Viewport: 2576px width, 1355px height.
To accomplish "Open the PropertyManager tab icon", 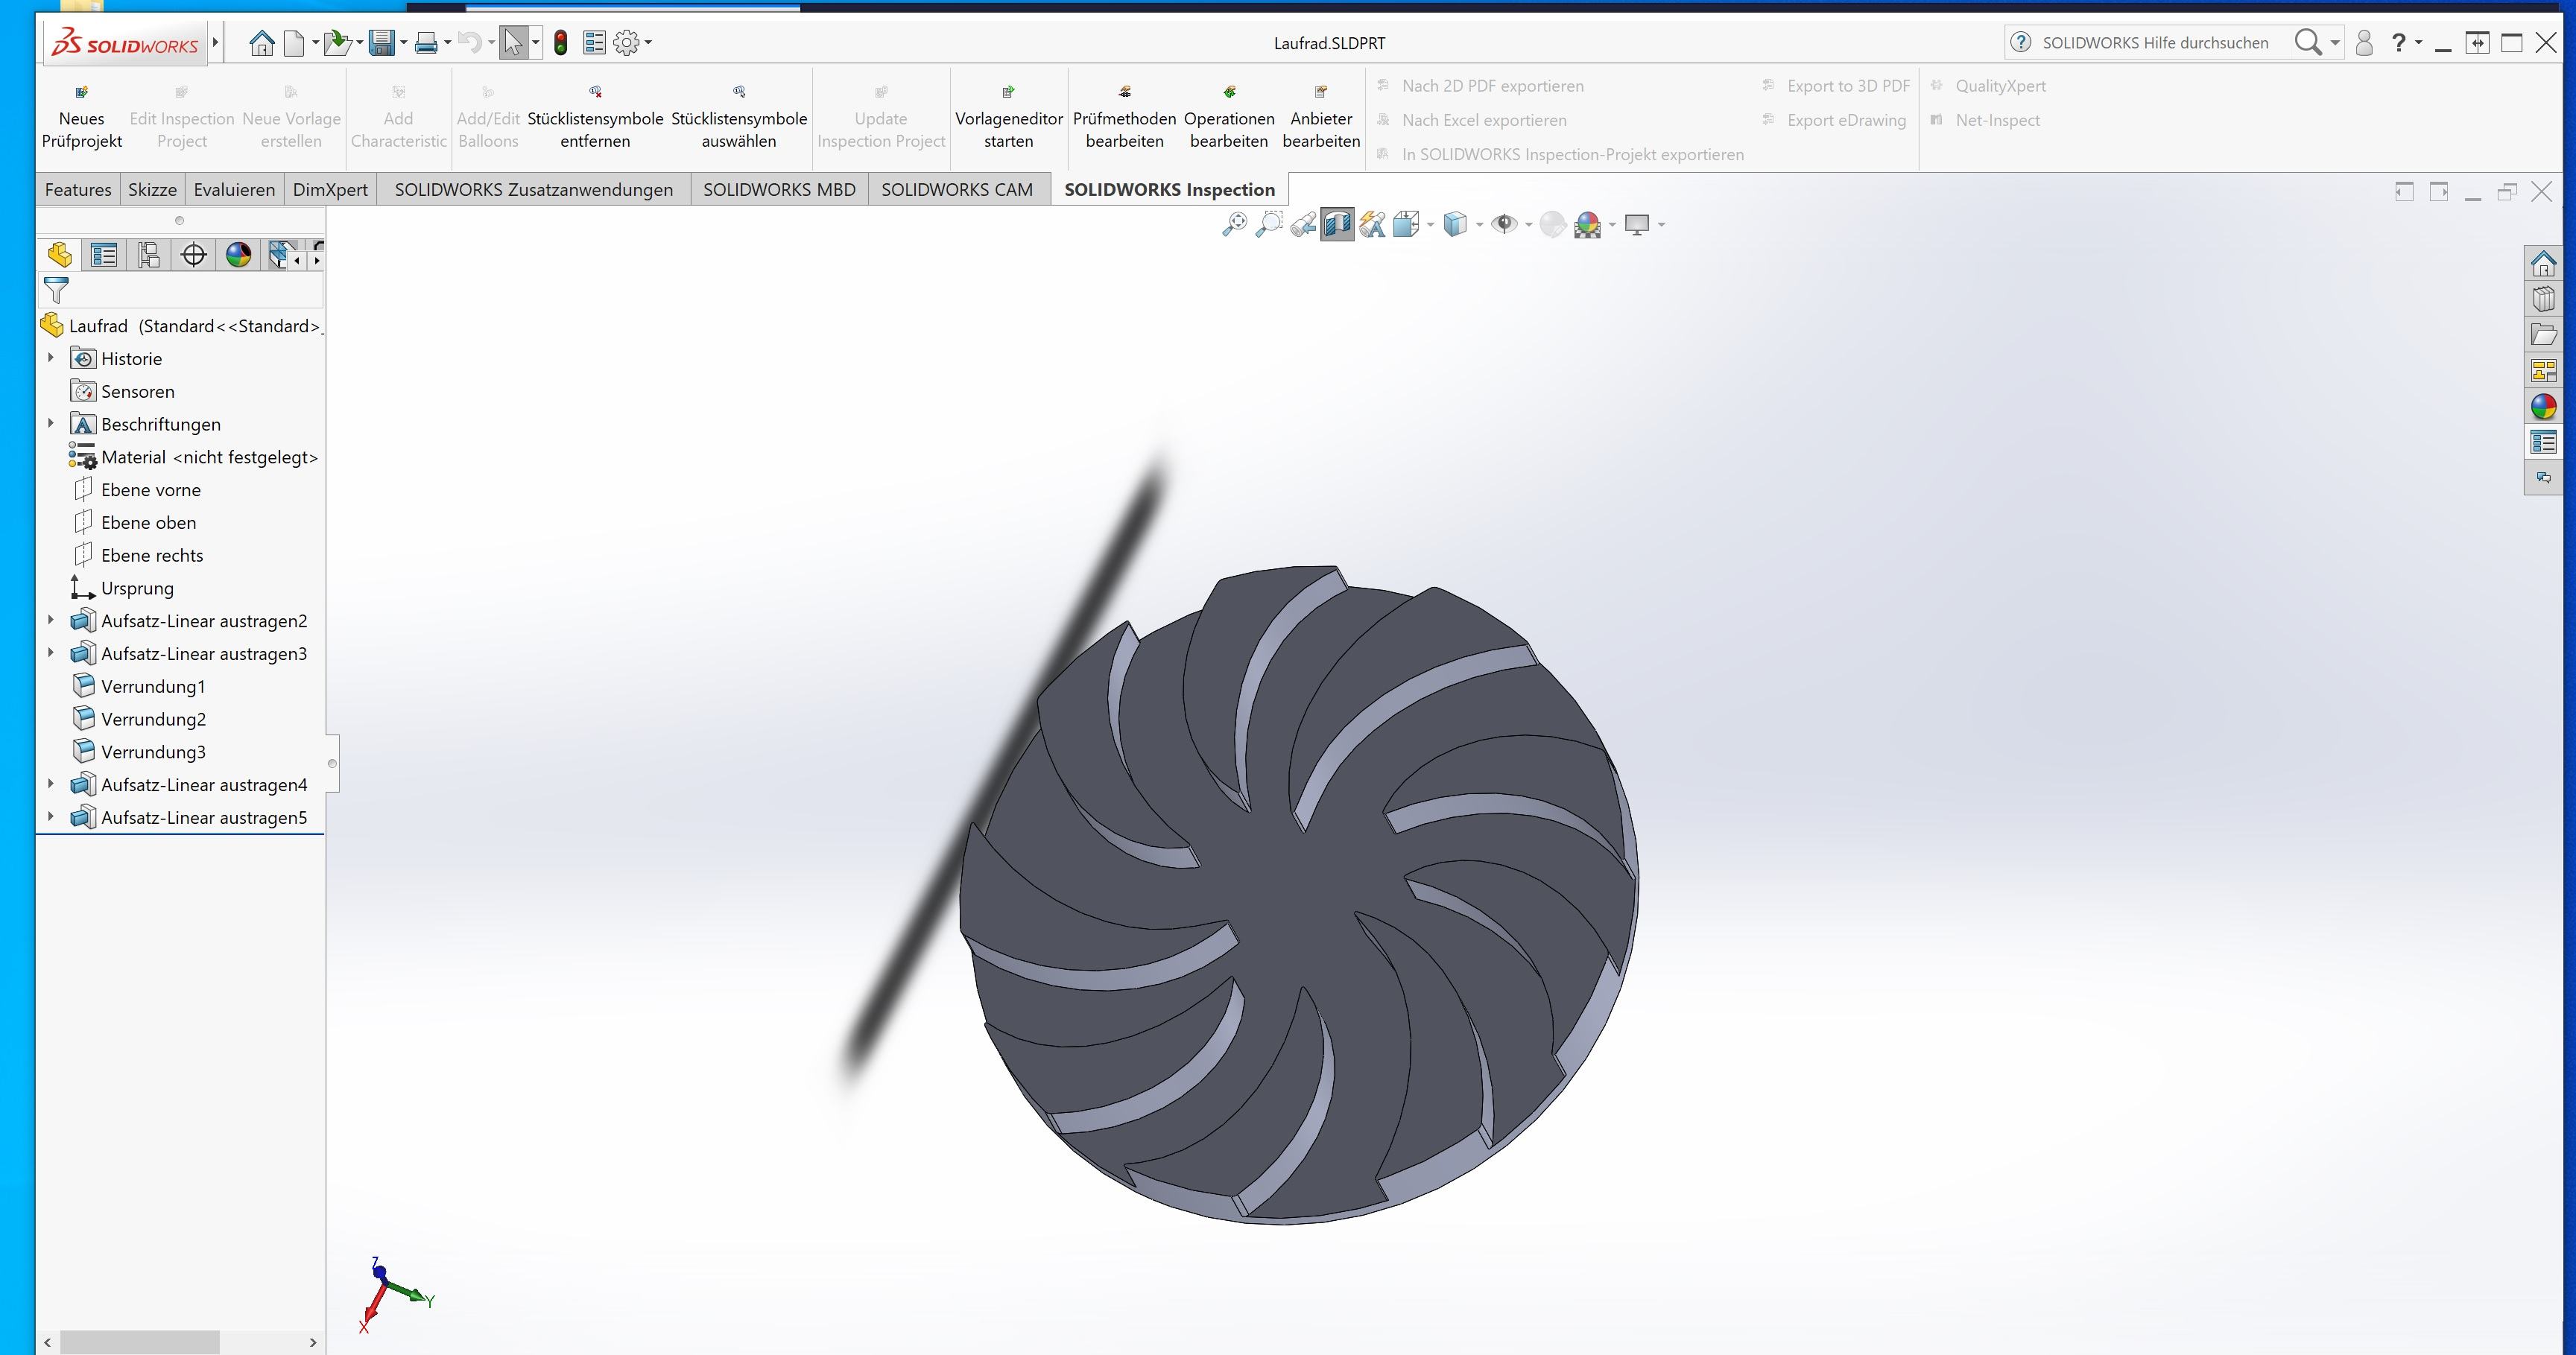I will tap(104, 255).
